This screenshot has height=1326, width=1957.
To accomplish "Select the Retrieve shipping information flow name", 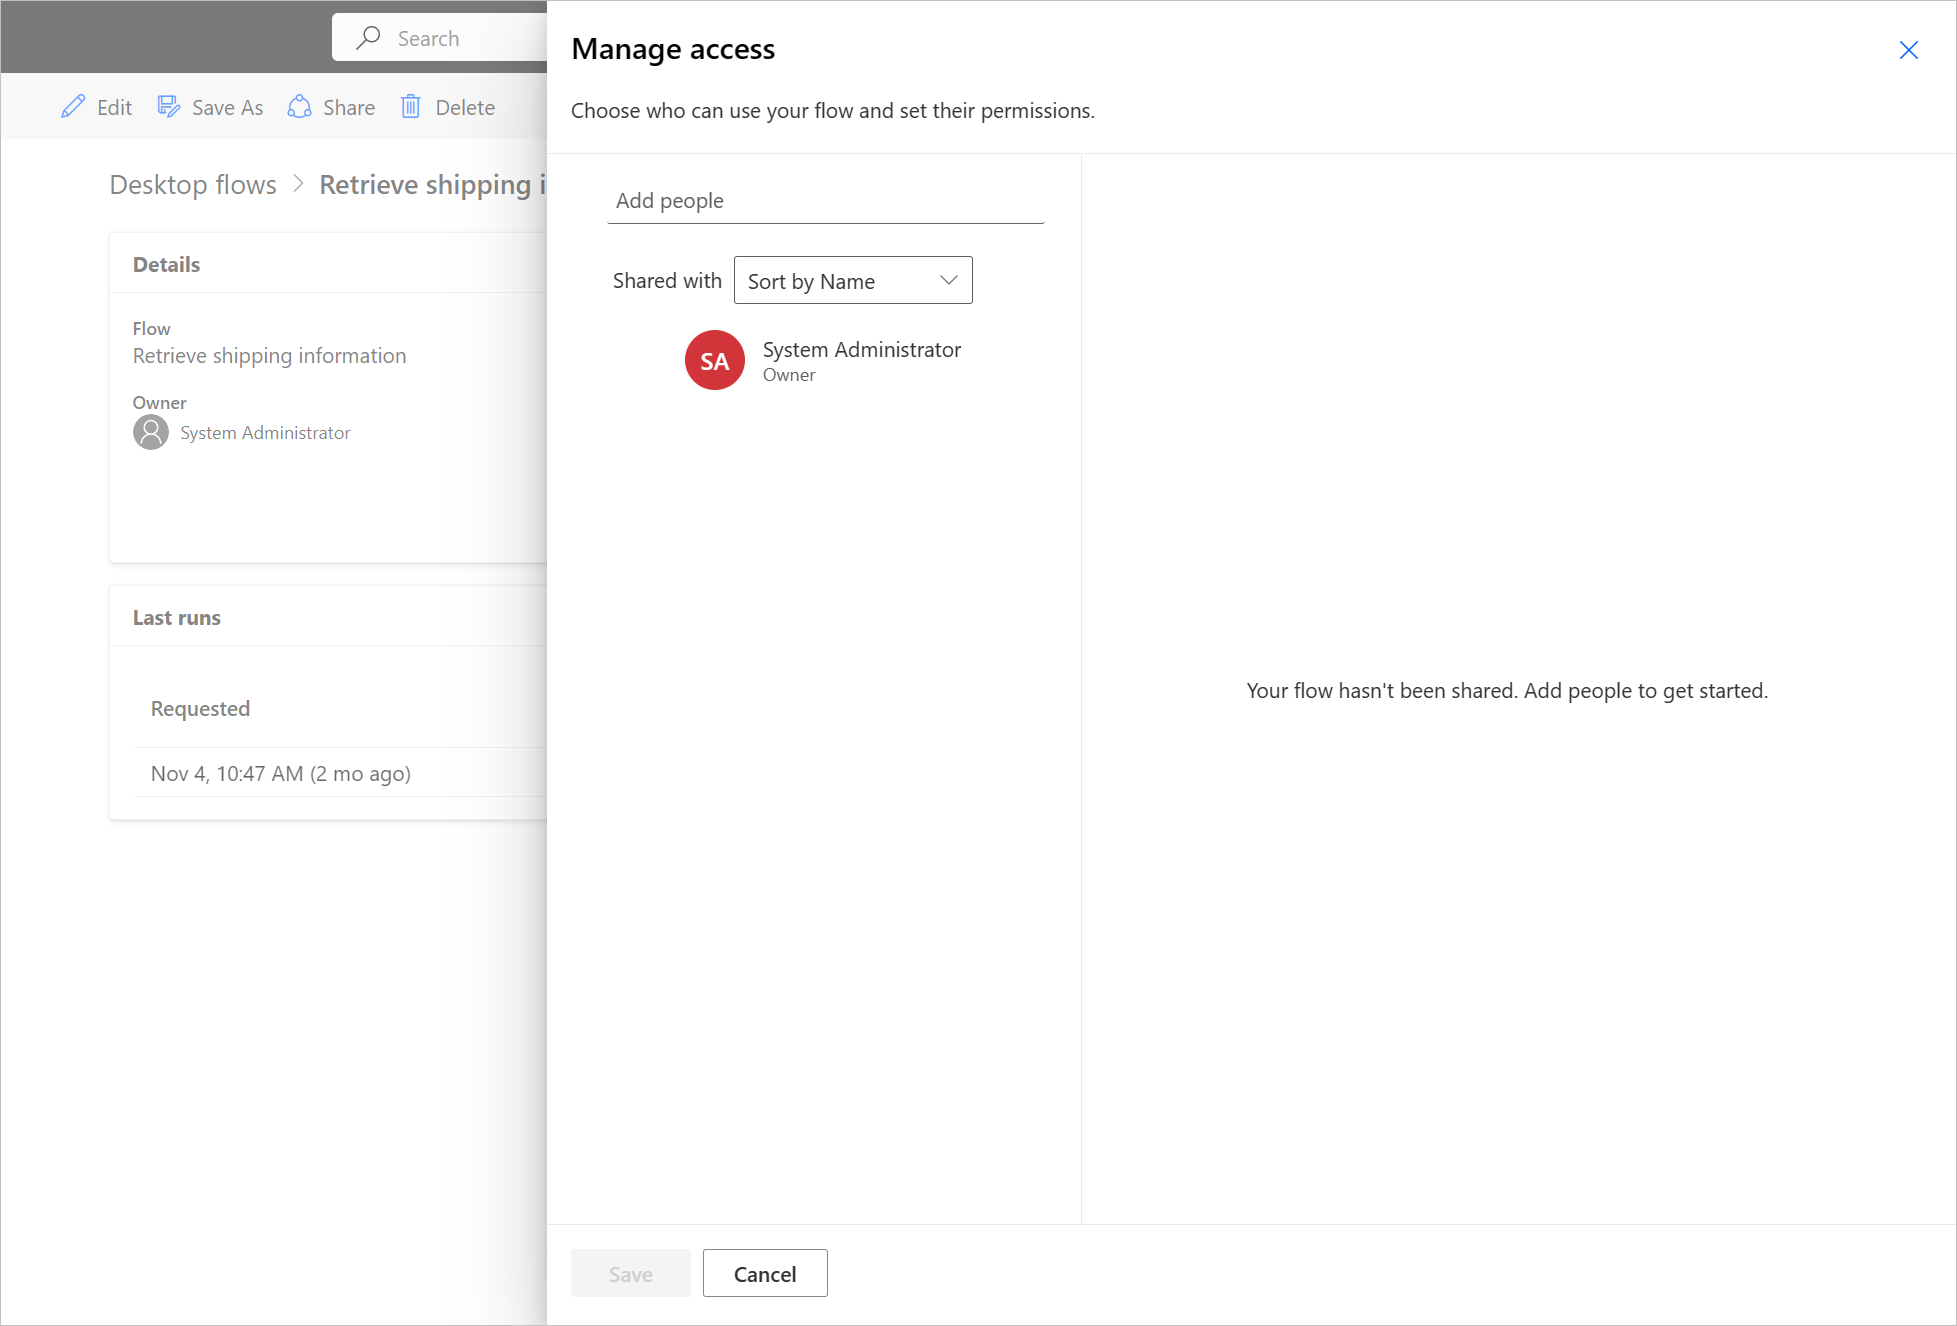I will (x=268, y=355).
